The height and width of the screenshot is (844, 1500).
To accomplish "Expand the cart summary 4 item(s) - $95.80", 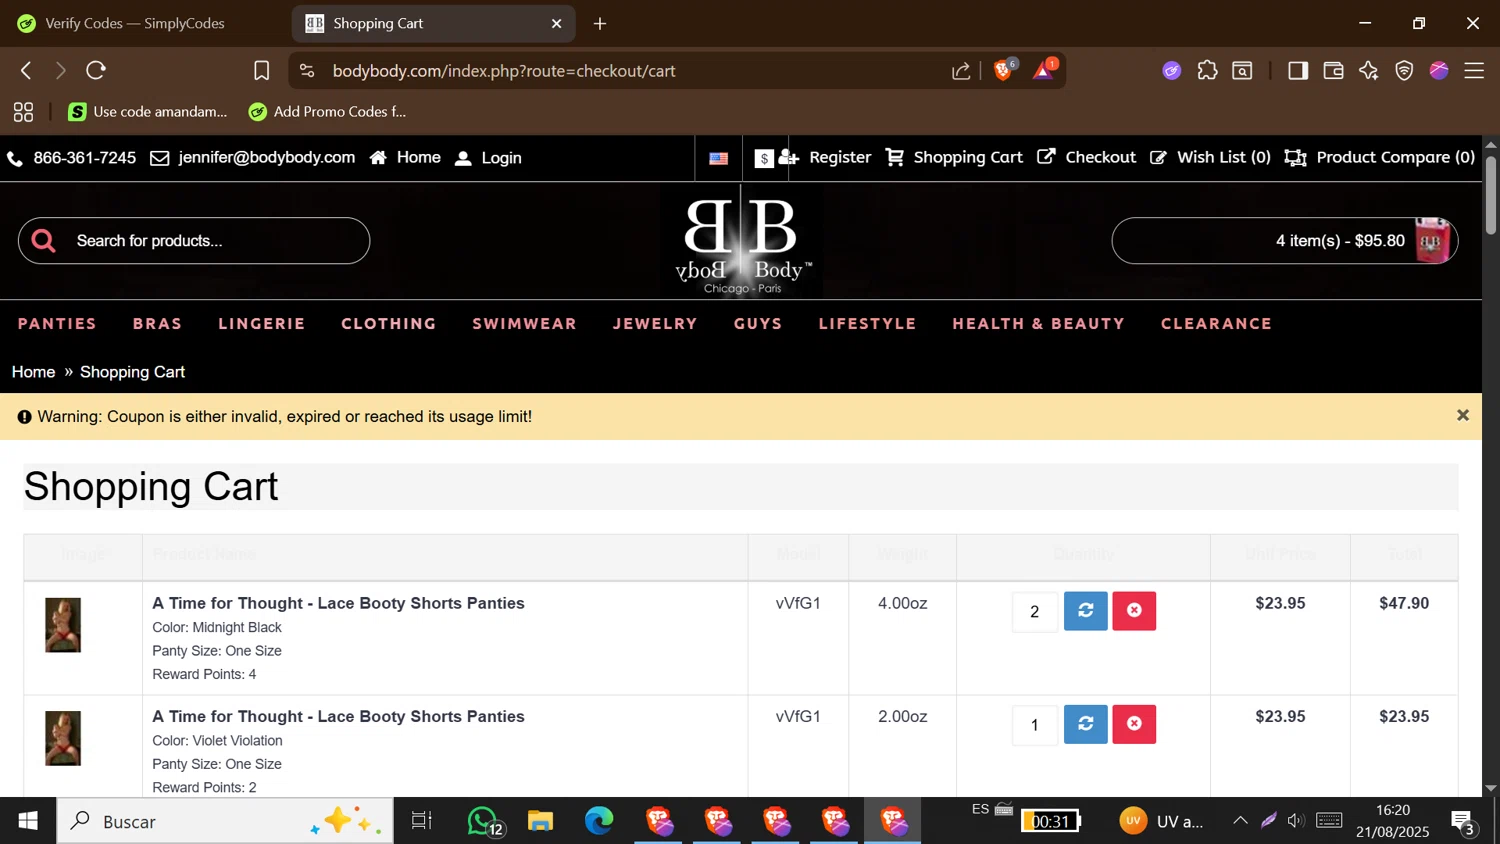I will (1285, 241).
